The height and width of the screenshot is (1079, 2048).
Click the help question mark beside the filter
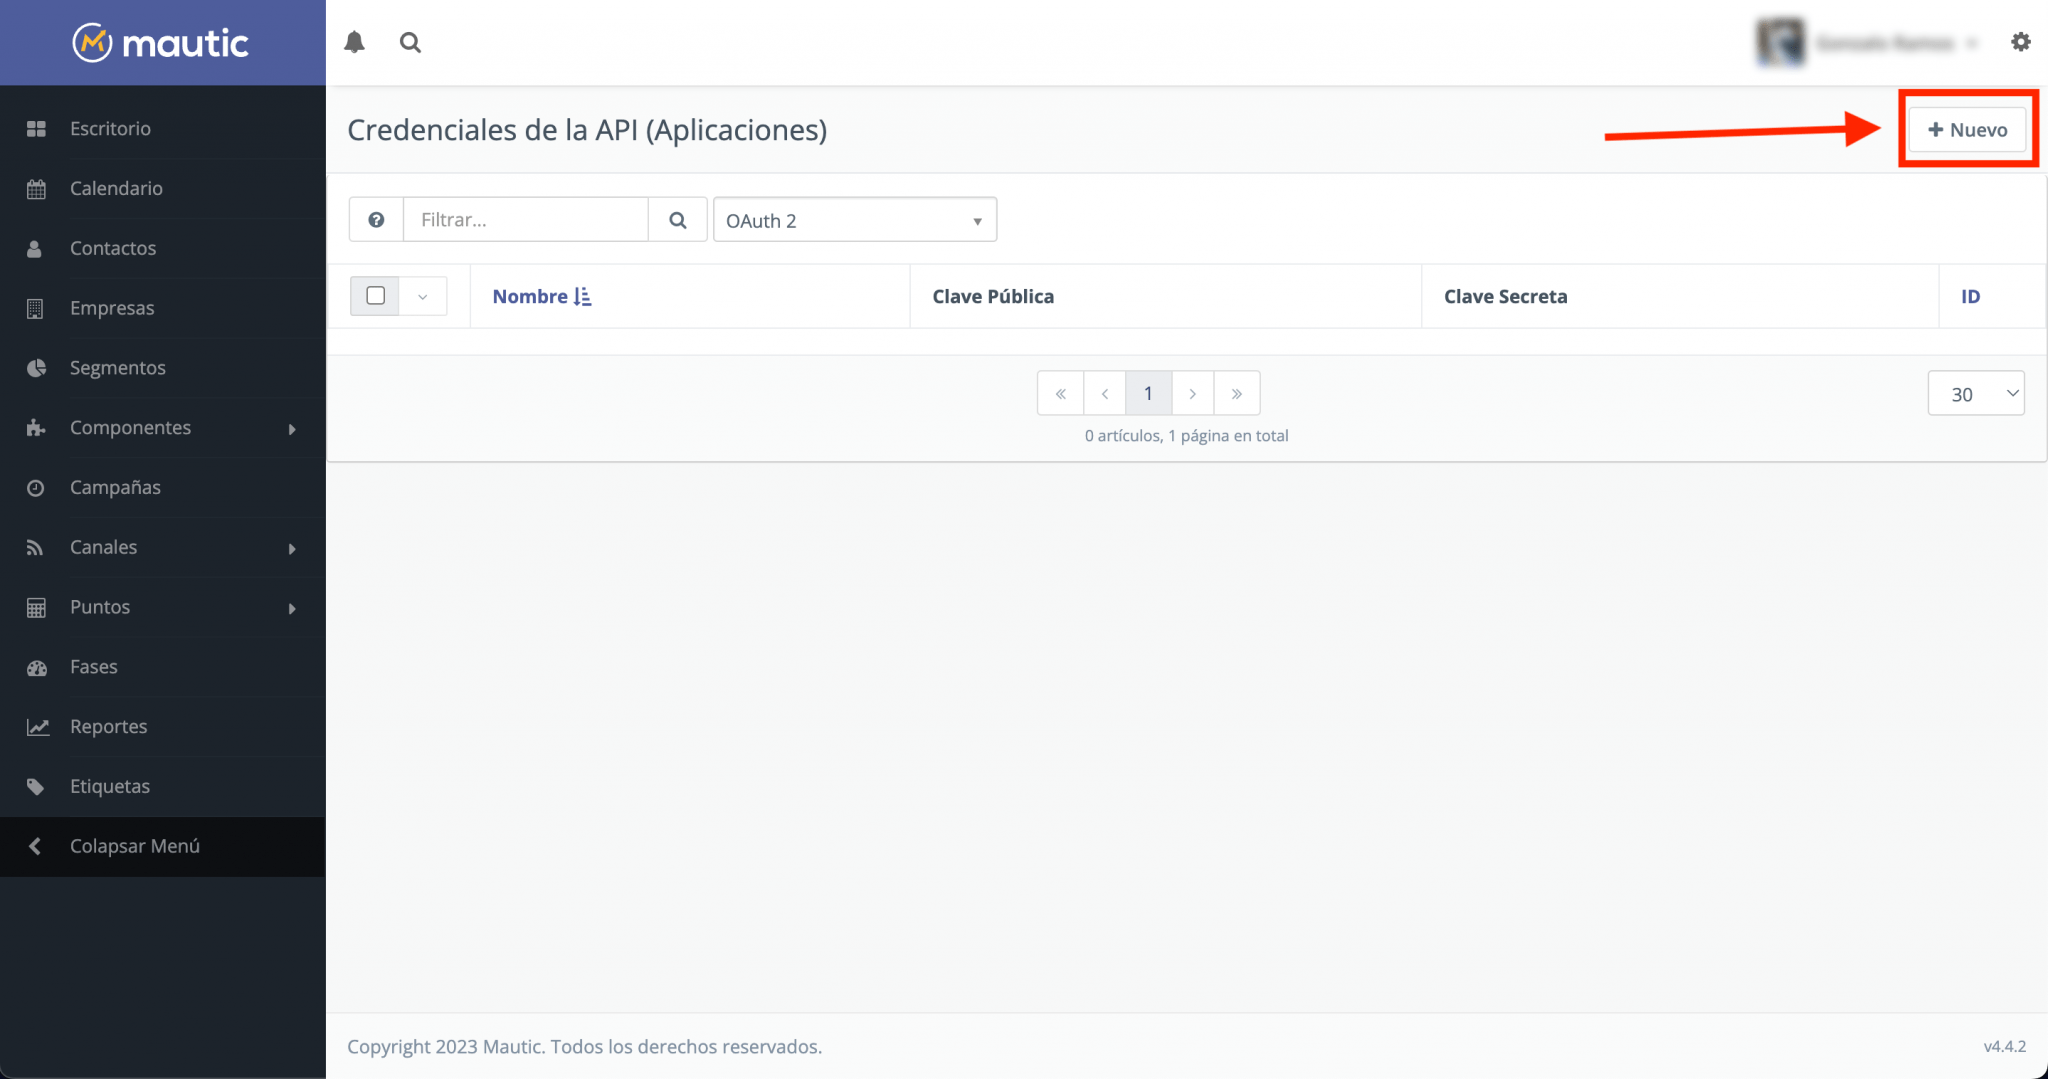[376, 219]
